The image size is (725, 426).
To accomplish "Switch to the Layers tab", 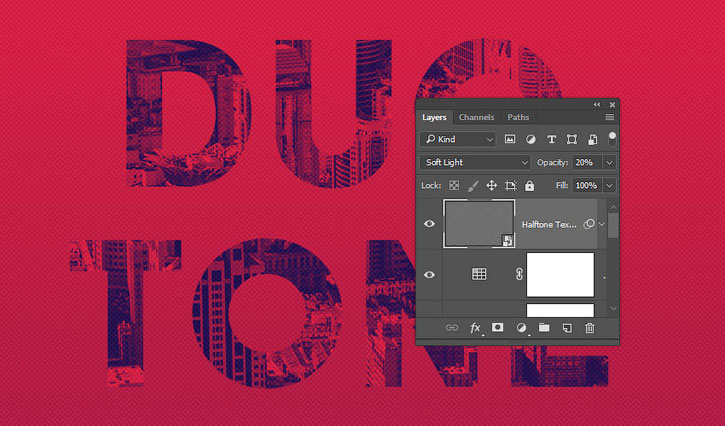I will point(434,117).
